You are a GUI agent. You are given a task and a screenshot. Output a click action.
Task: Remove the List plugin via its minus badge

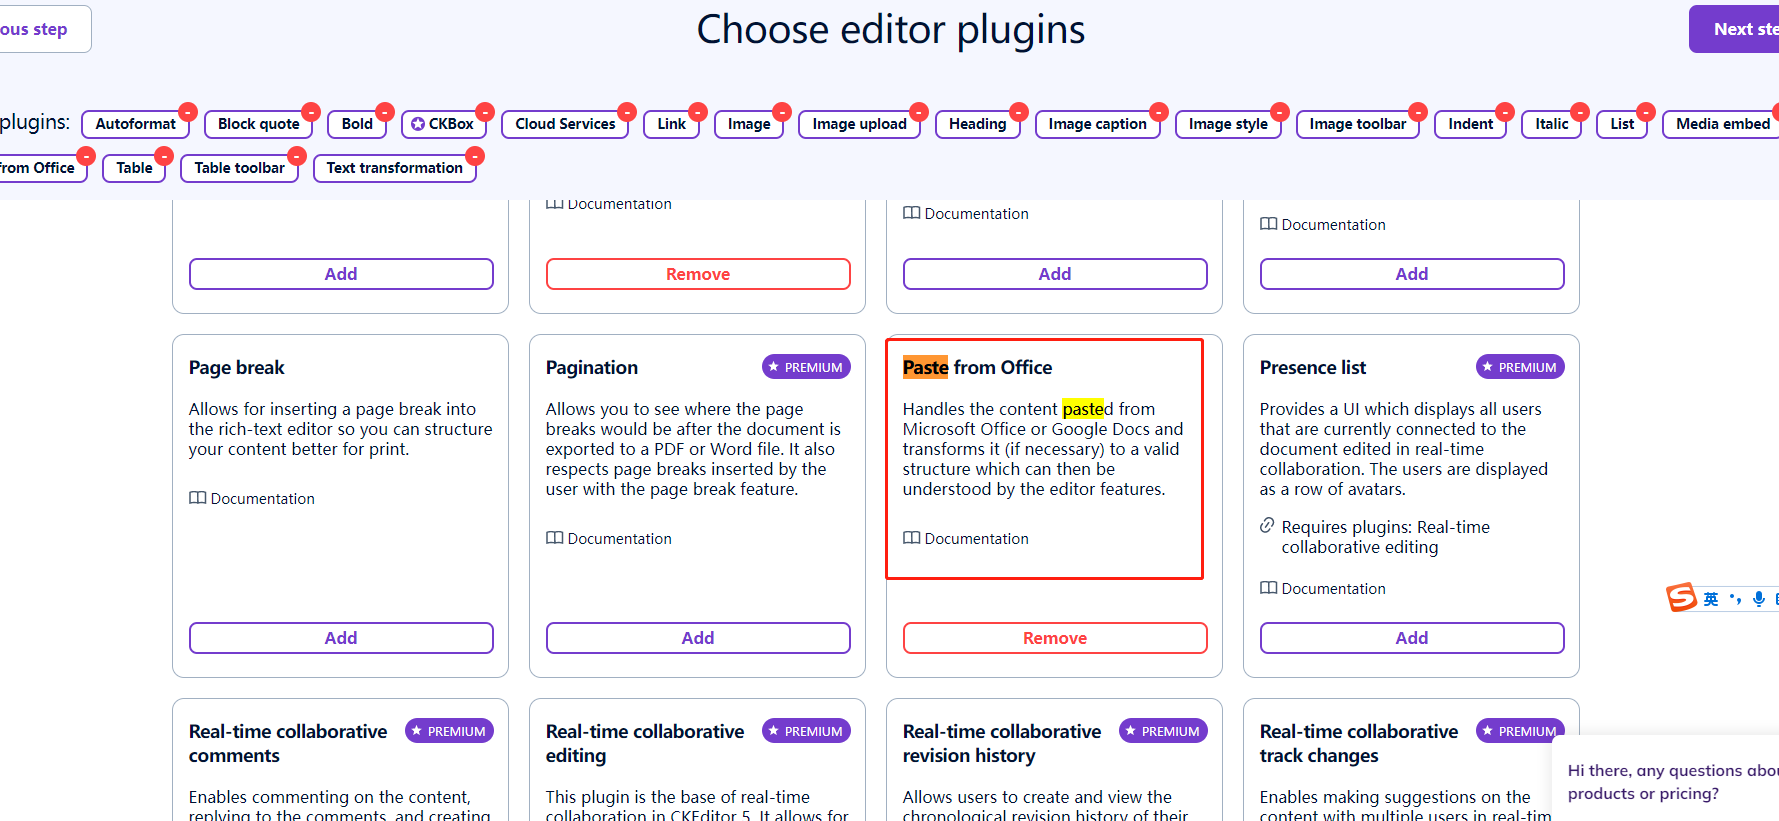point(1646,112)
